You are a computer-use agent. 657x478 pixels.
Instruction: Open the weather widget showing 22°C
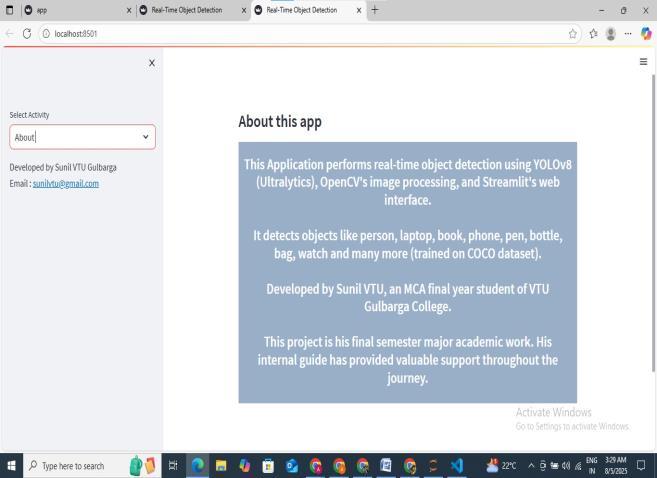pos(501,465)
